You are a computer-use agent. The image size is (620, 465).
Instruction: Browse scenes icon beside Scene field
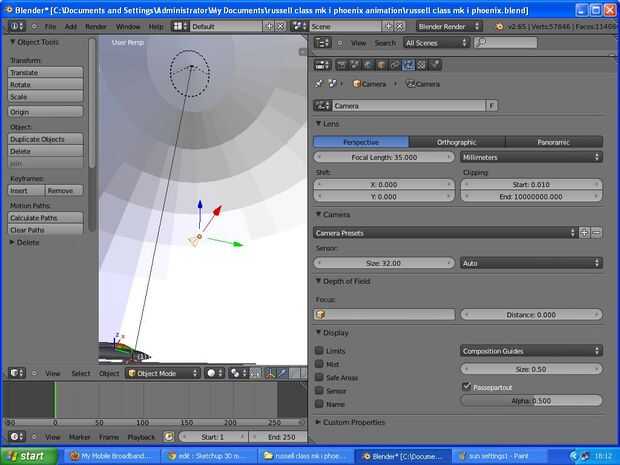[x=299, y=26]
